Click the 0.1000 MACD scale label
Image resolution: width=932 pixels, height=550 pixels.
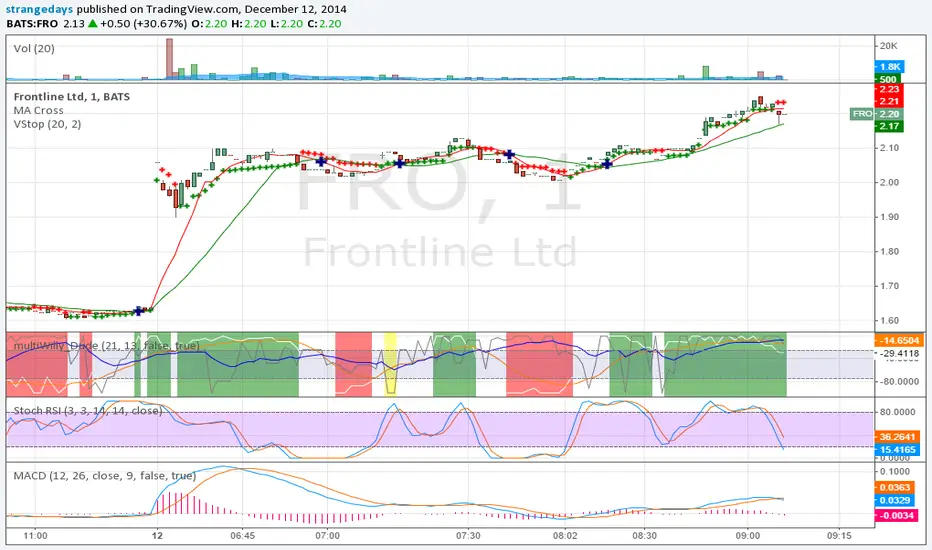coord(895,472)
